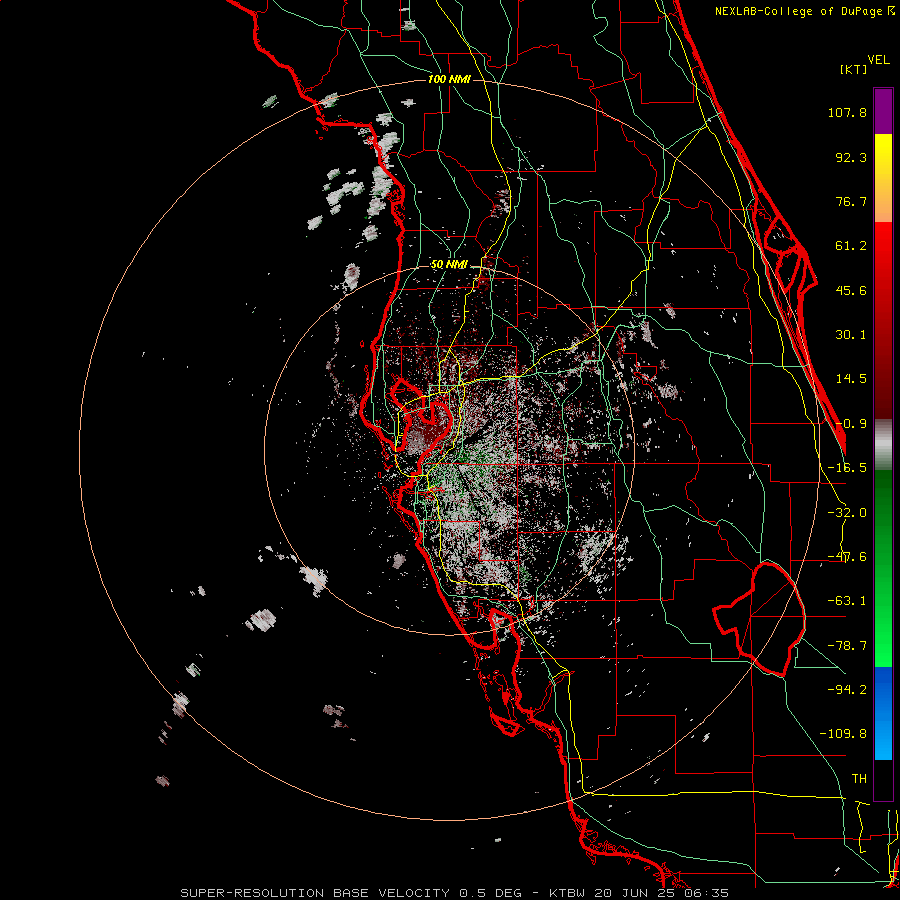Click the -109.8 legend value
This screenshot has height=900, width=900.
click(843, 734)
